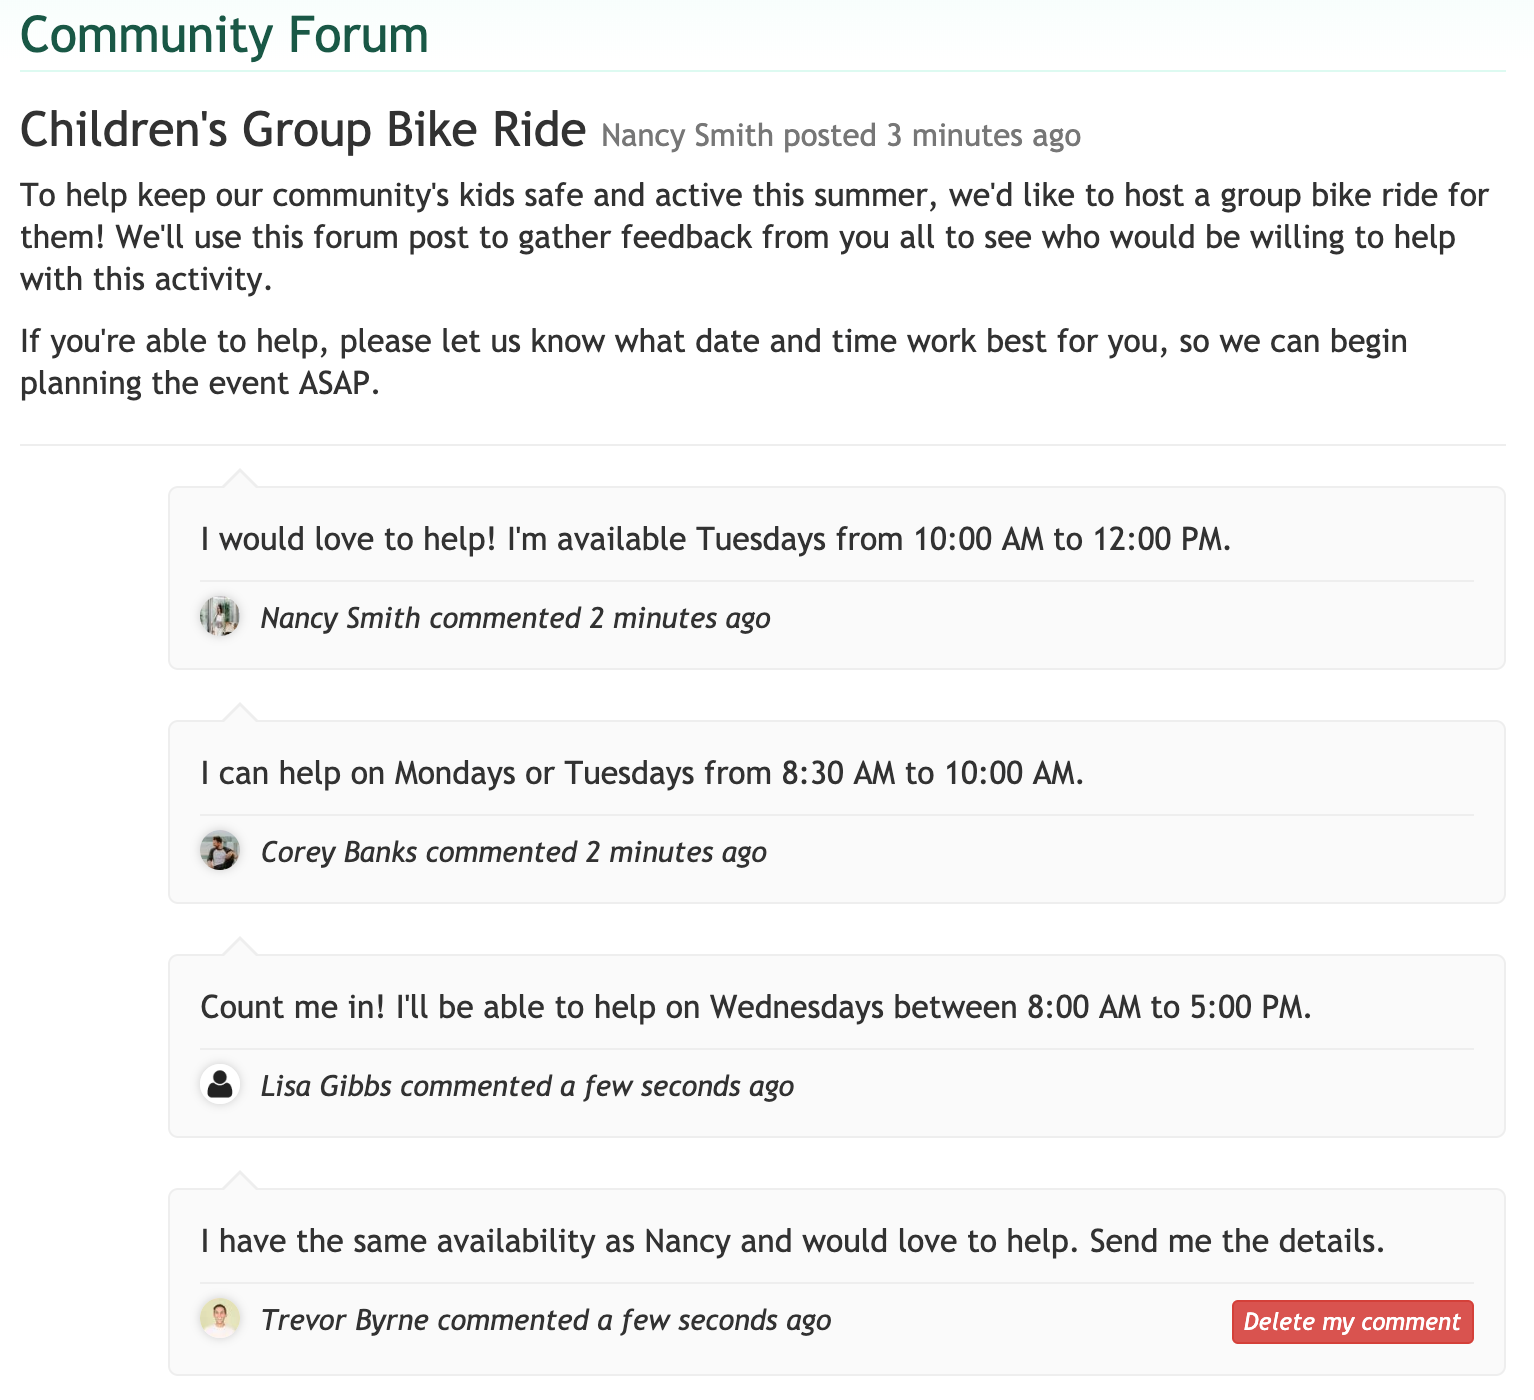The height and width of the screenshot is (1400, 1534).
Task: Click 'Nancy Smith commented 2 minutes ago' text
Action: pyautogui.click(x=515, y=618)
